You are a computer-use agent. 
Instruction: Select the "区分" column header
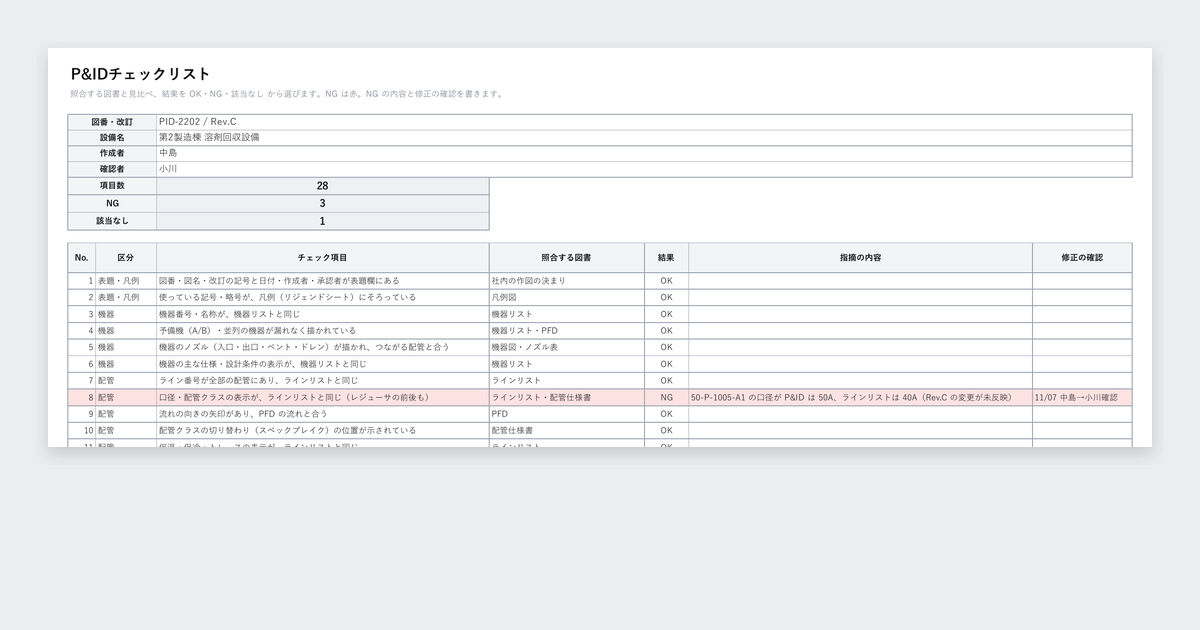point(126,258)
